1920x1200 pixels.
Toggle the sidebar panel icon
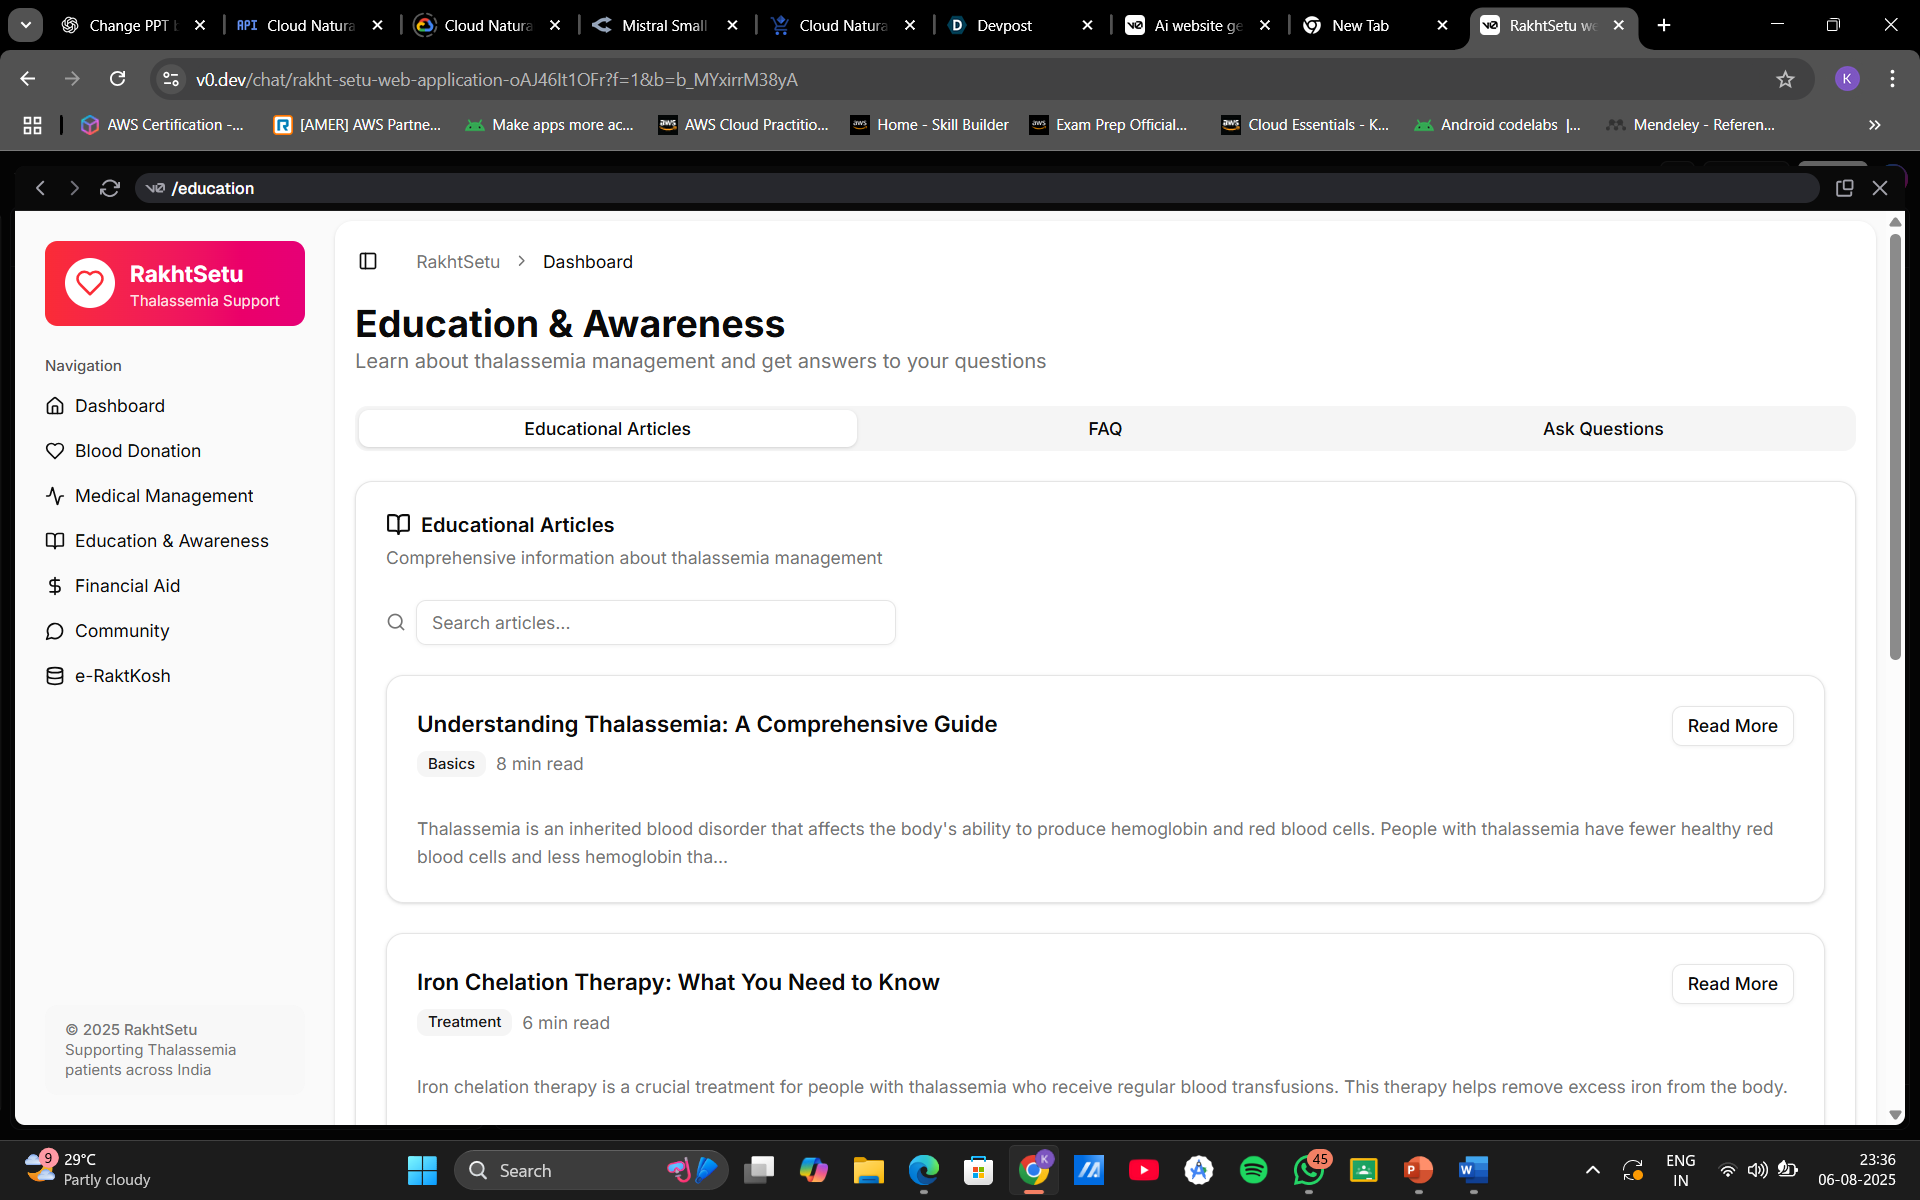click(x=368, y=261)
